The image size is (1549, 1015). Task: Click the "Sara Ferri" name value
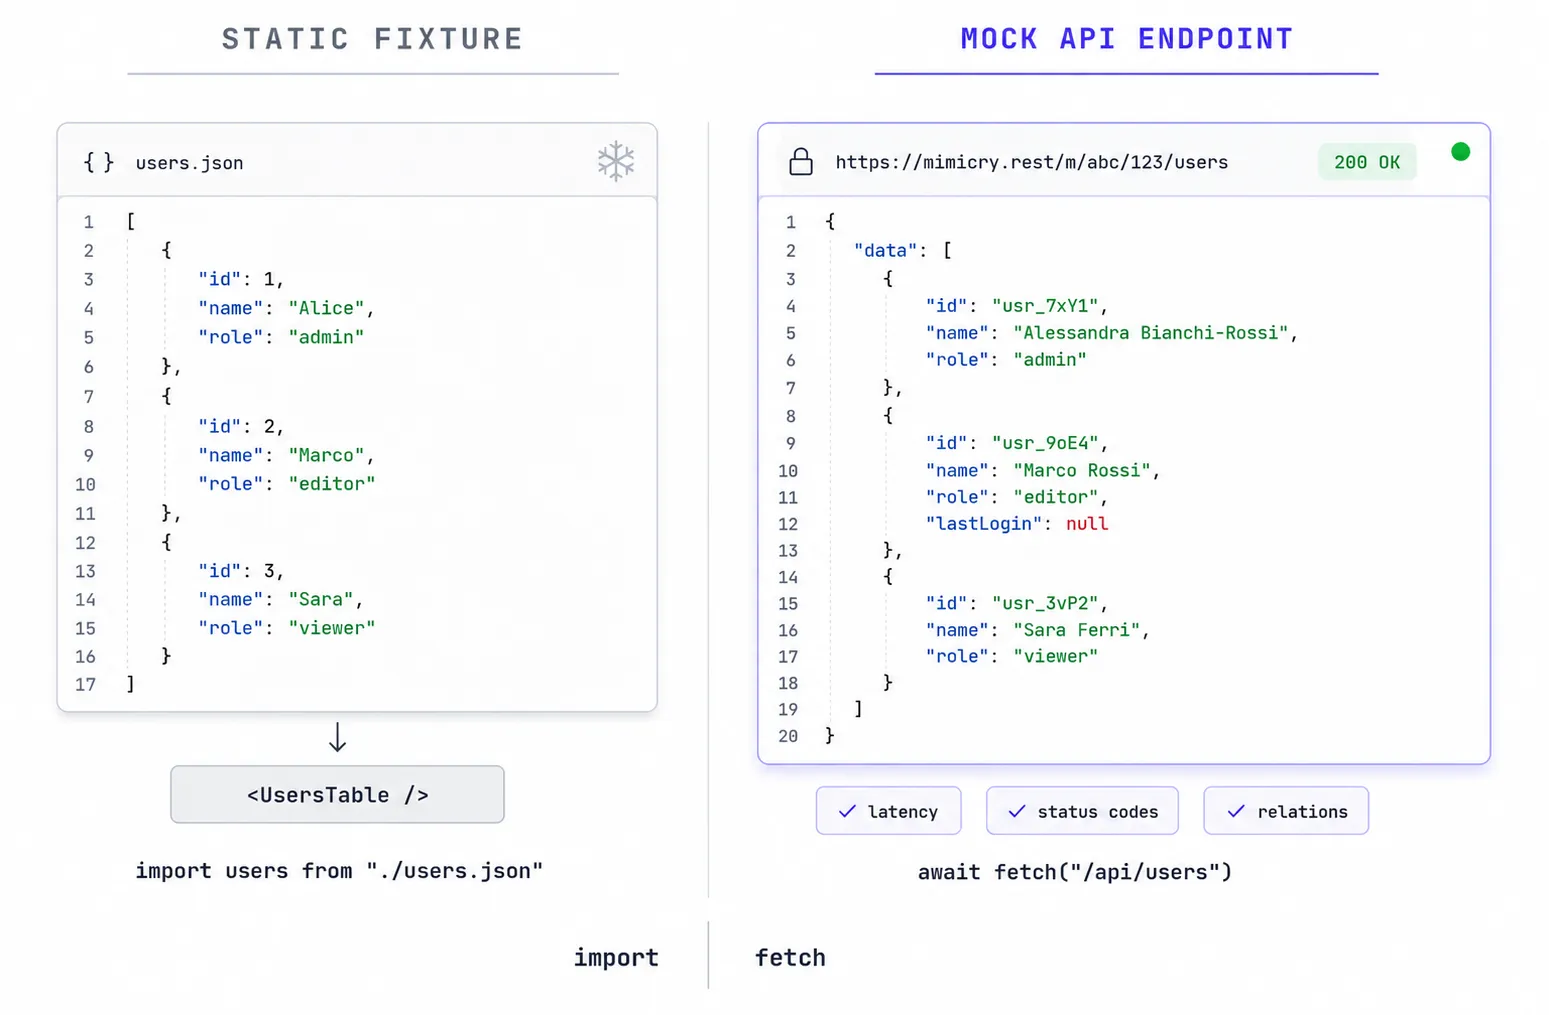point(1076,630)
